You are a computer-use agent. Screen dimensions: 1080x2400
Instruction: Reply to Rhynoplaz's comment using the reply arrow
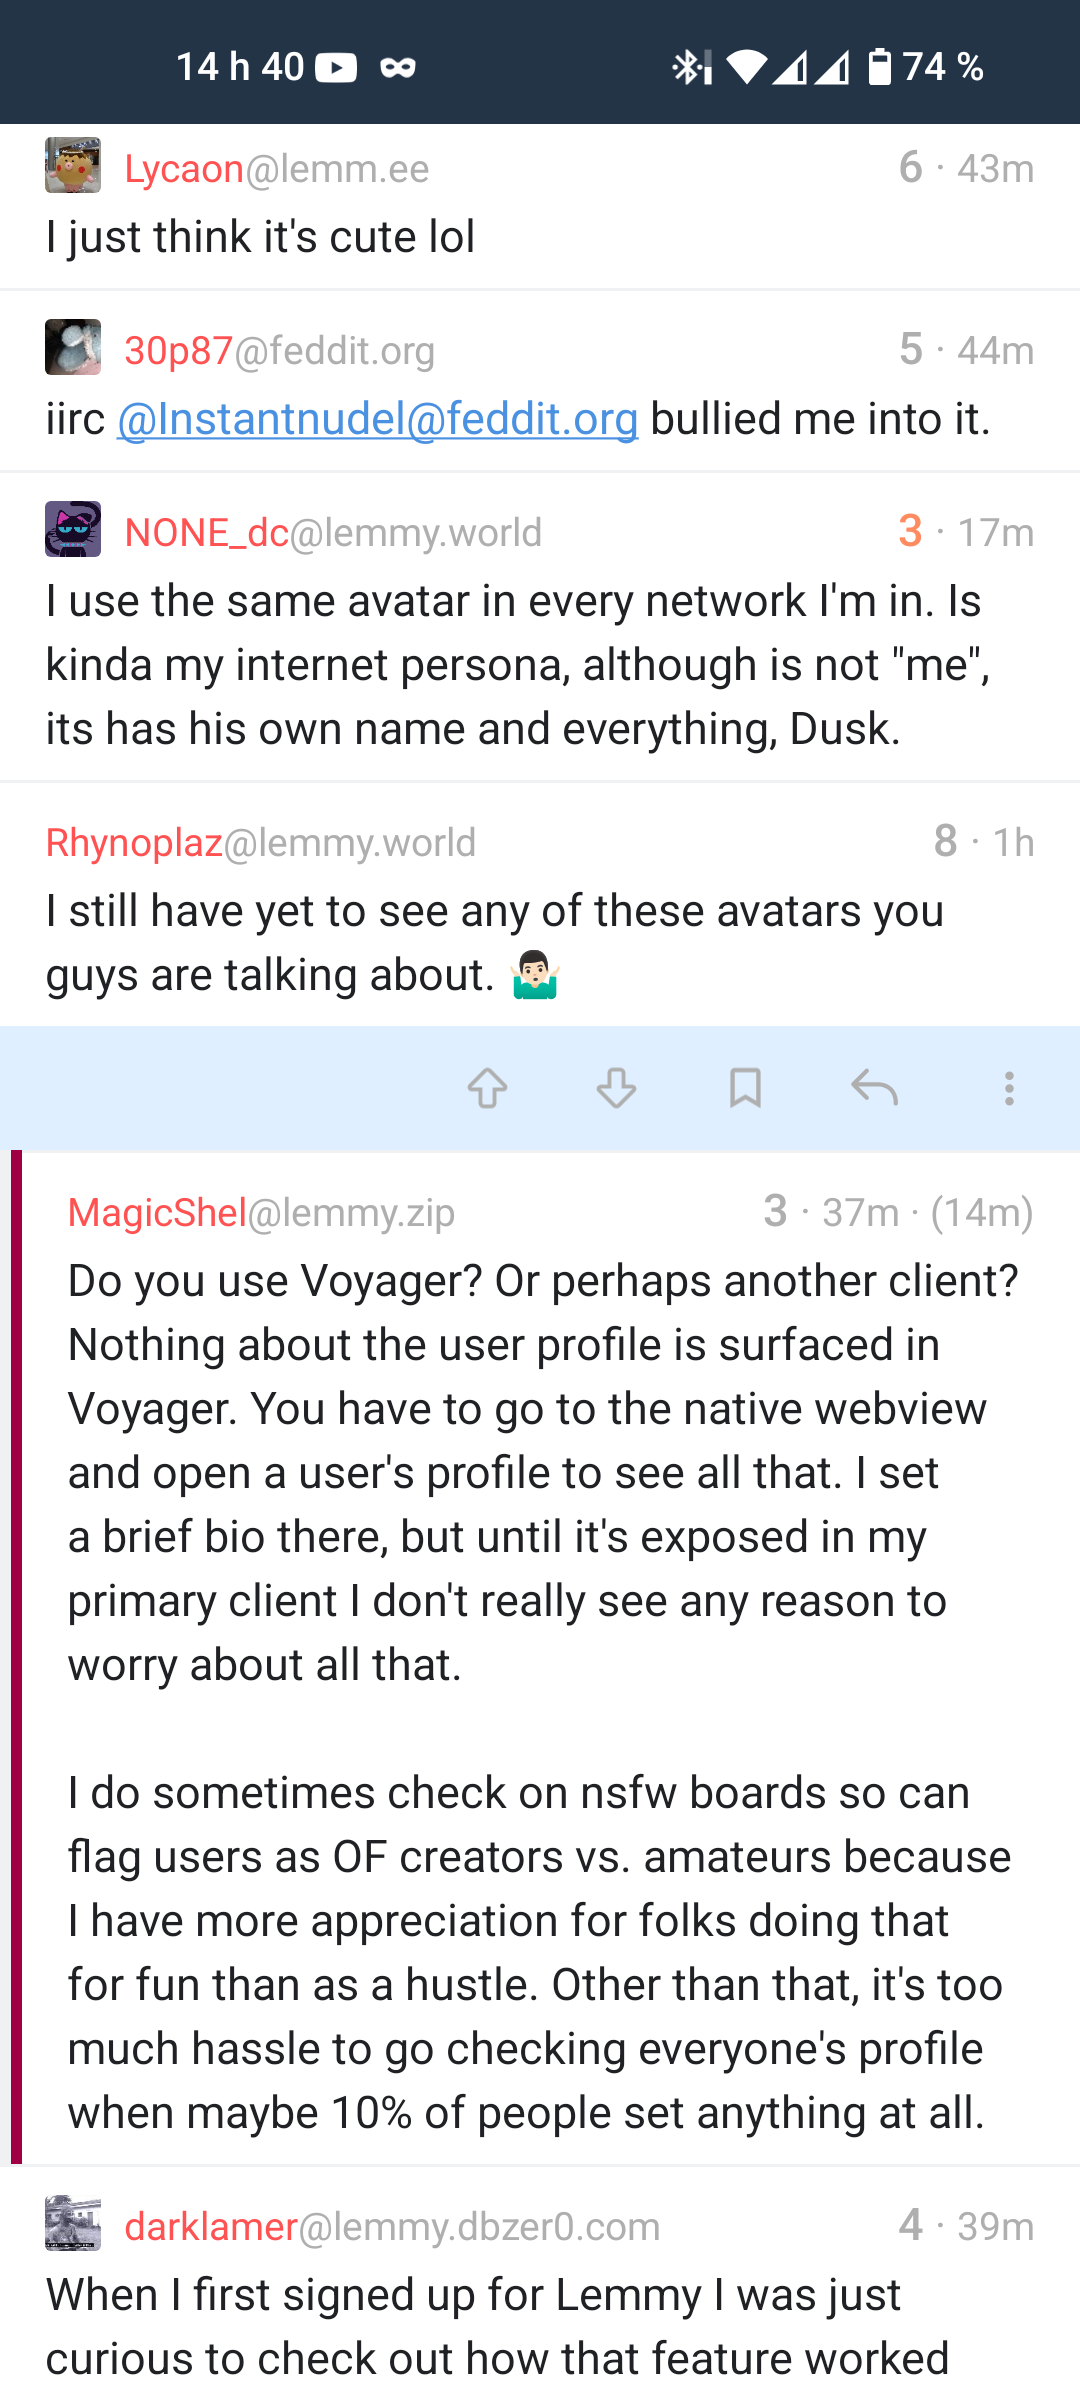[x=874, y=1088]
